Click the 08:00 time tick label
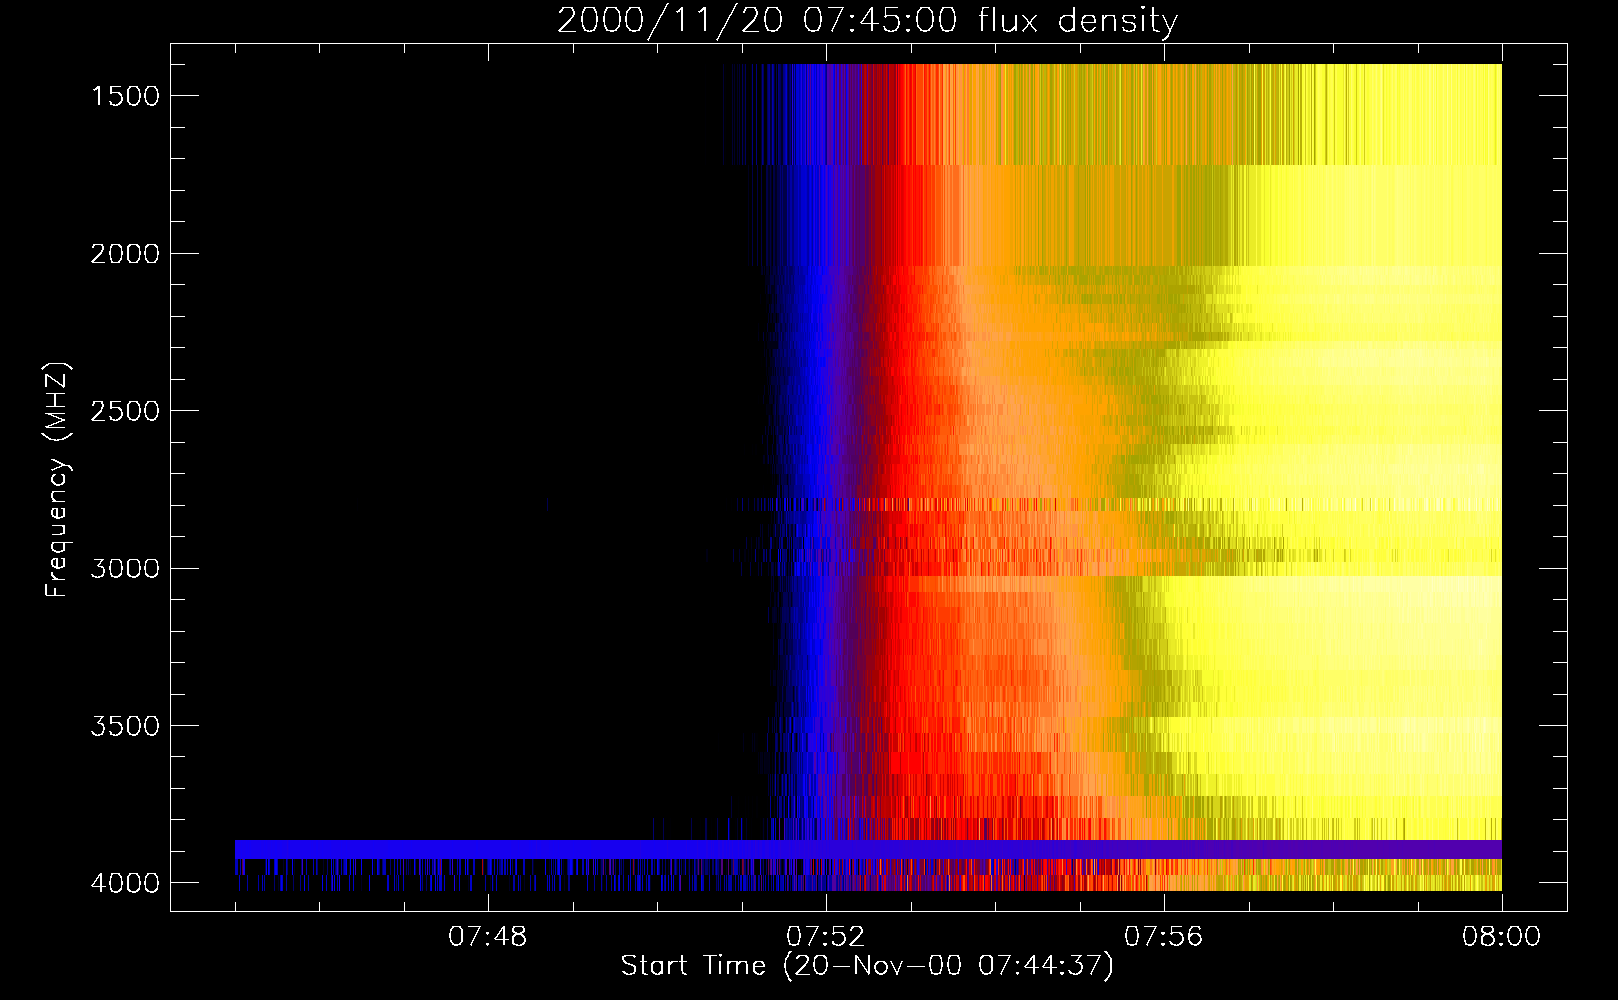The width and height of the screenshot is (1618, 1000). [x=1502, y=937]
